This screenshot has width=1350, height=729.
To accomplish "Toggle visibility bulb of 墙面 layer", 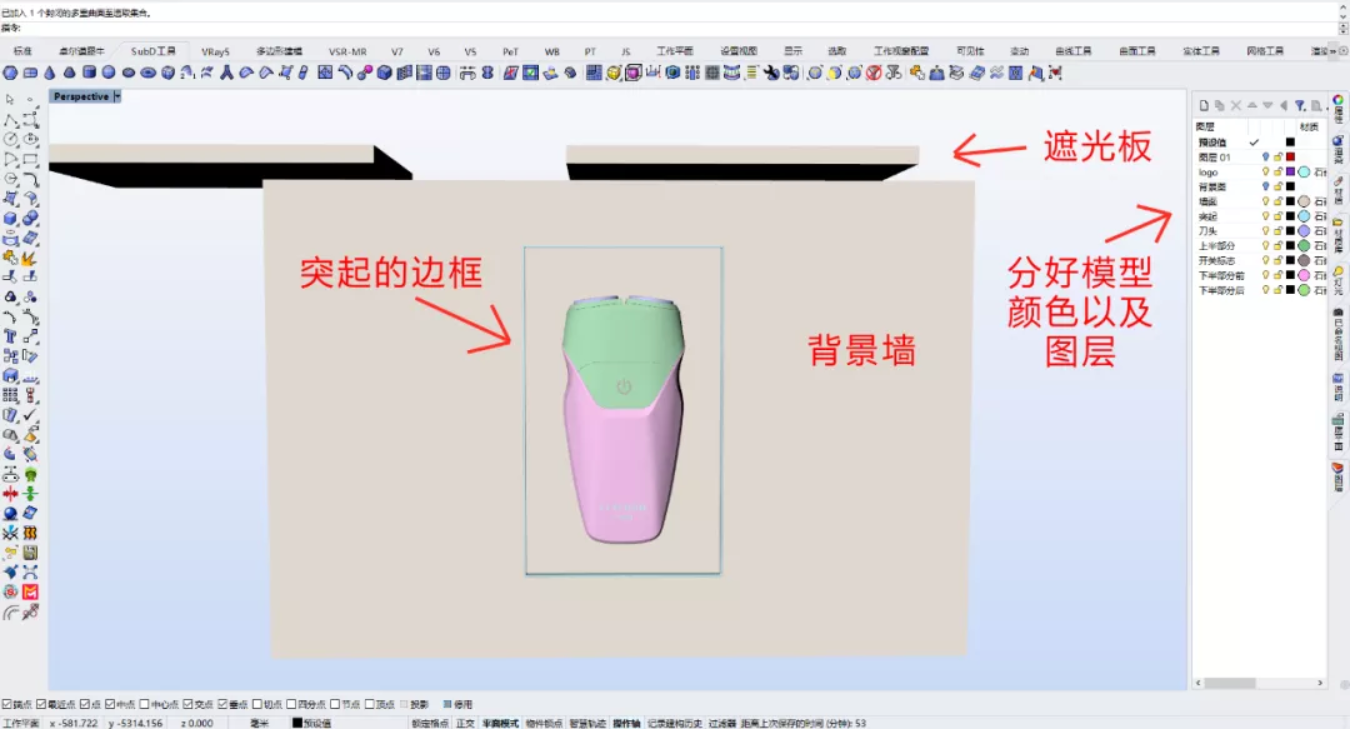I will 1266,201.
